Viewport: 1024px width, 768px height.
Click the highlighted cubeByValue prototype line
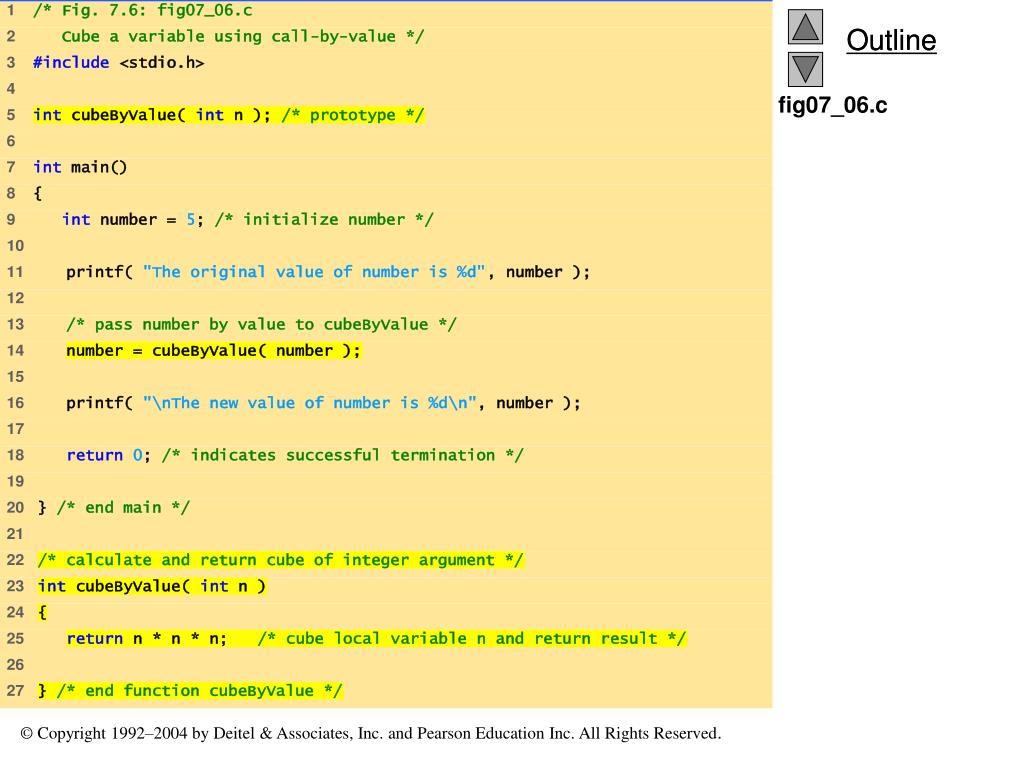tap(229, 115)
